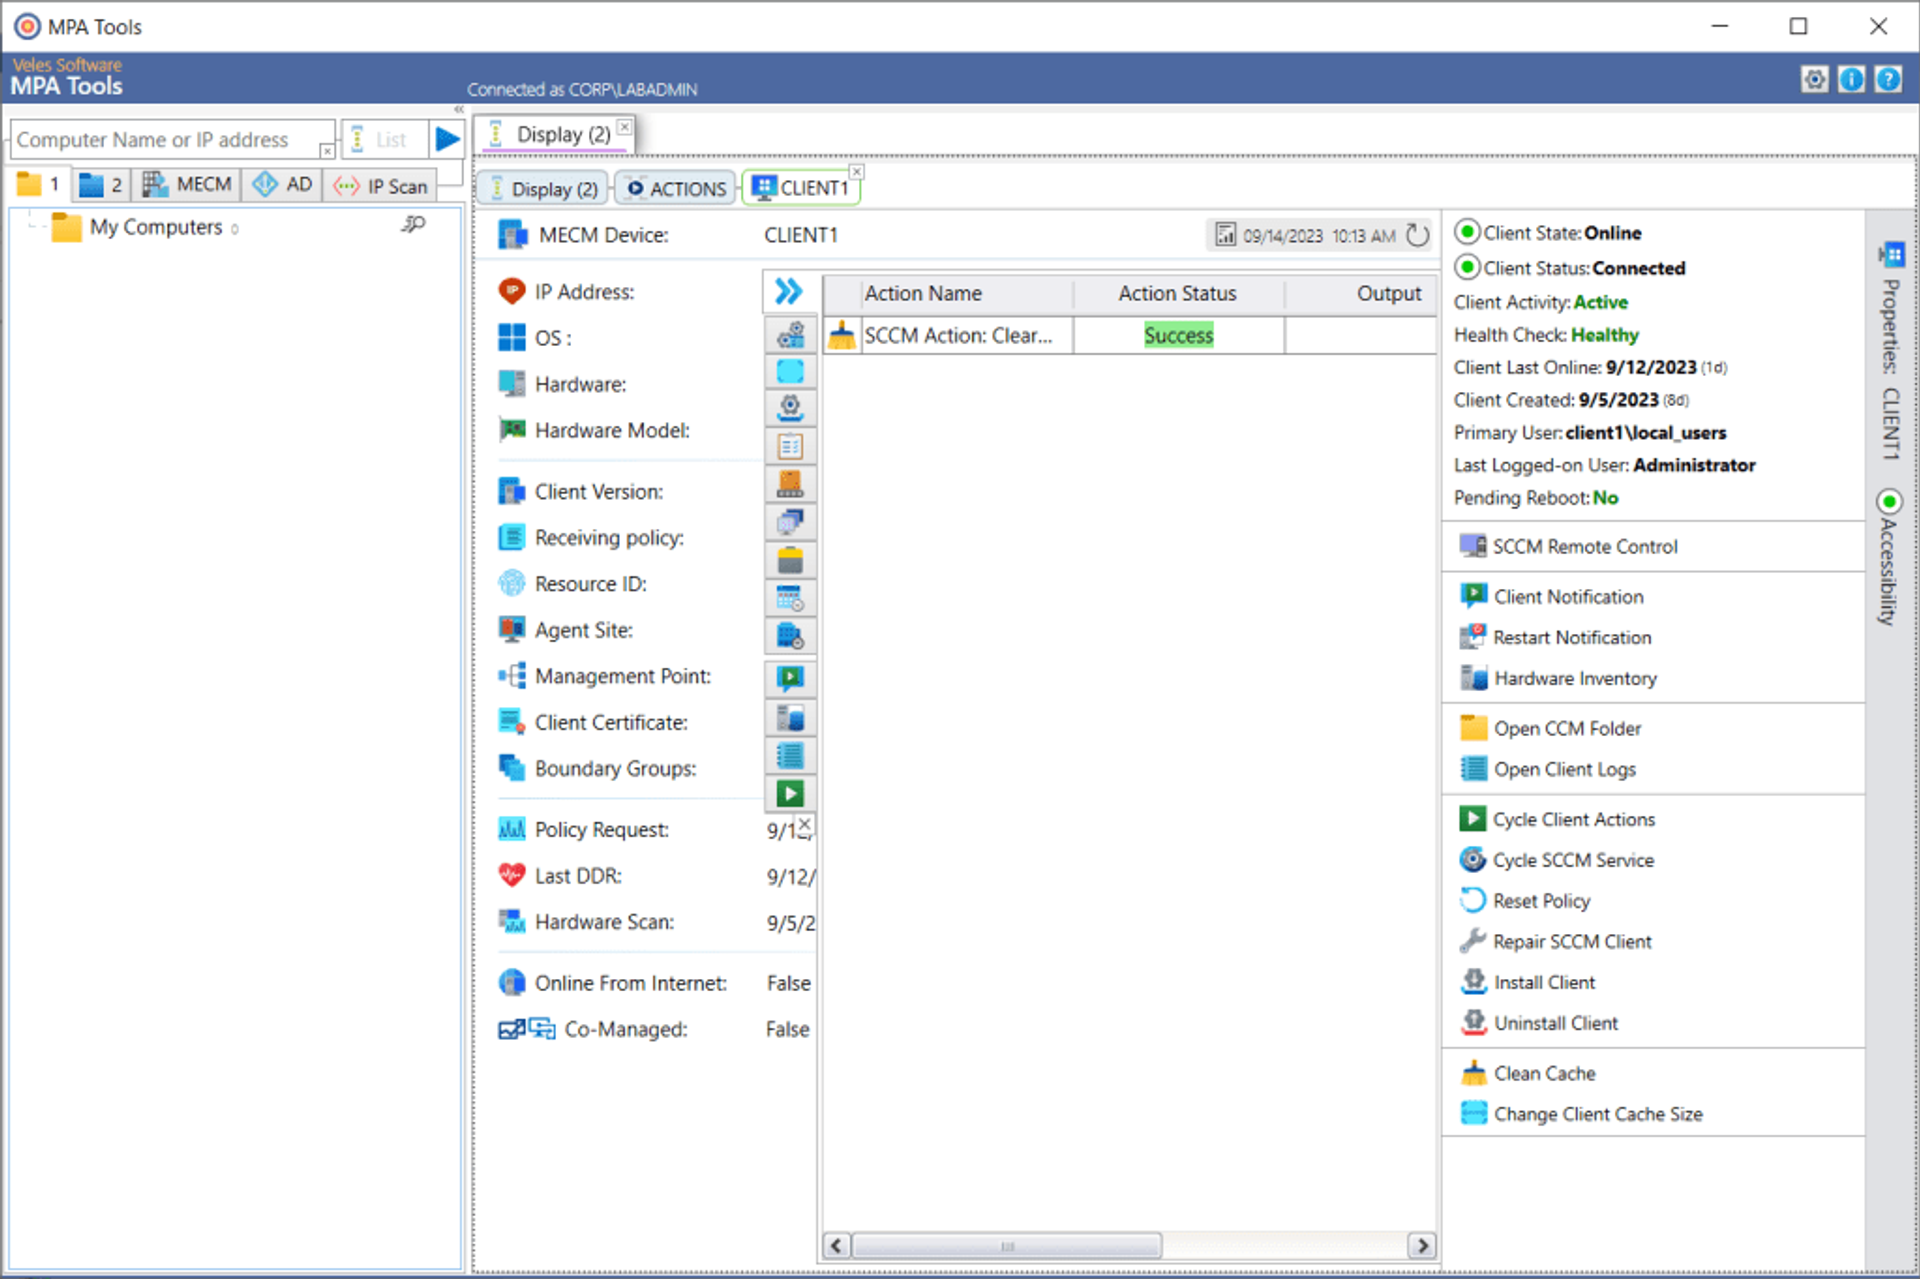Click Cycle SCCM Service
The height and width of the screenshot is (1279, 1920).
click(x=1556, y=860)
